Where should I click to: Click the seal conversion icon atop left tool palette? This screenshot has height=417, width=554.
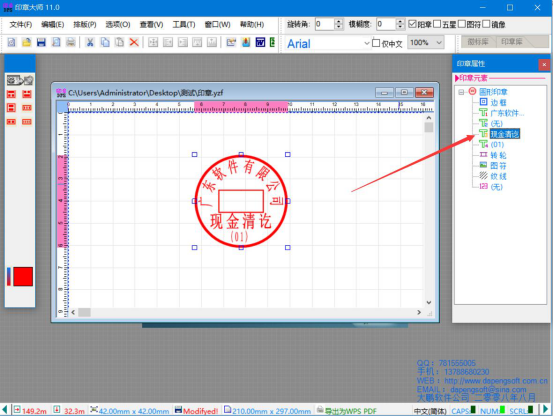pos(20,80)
